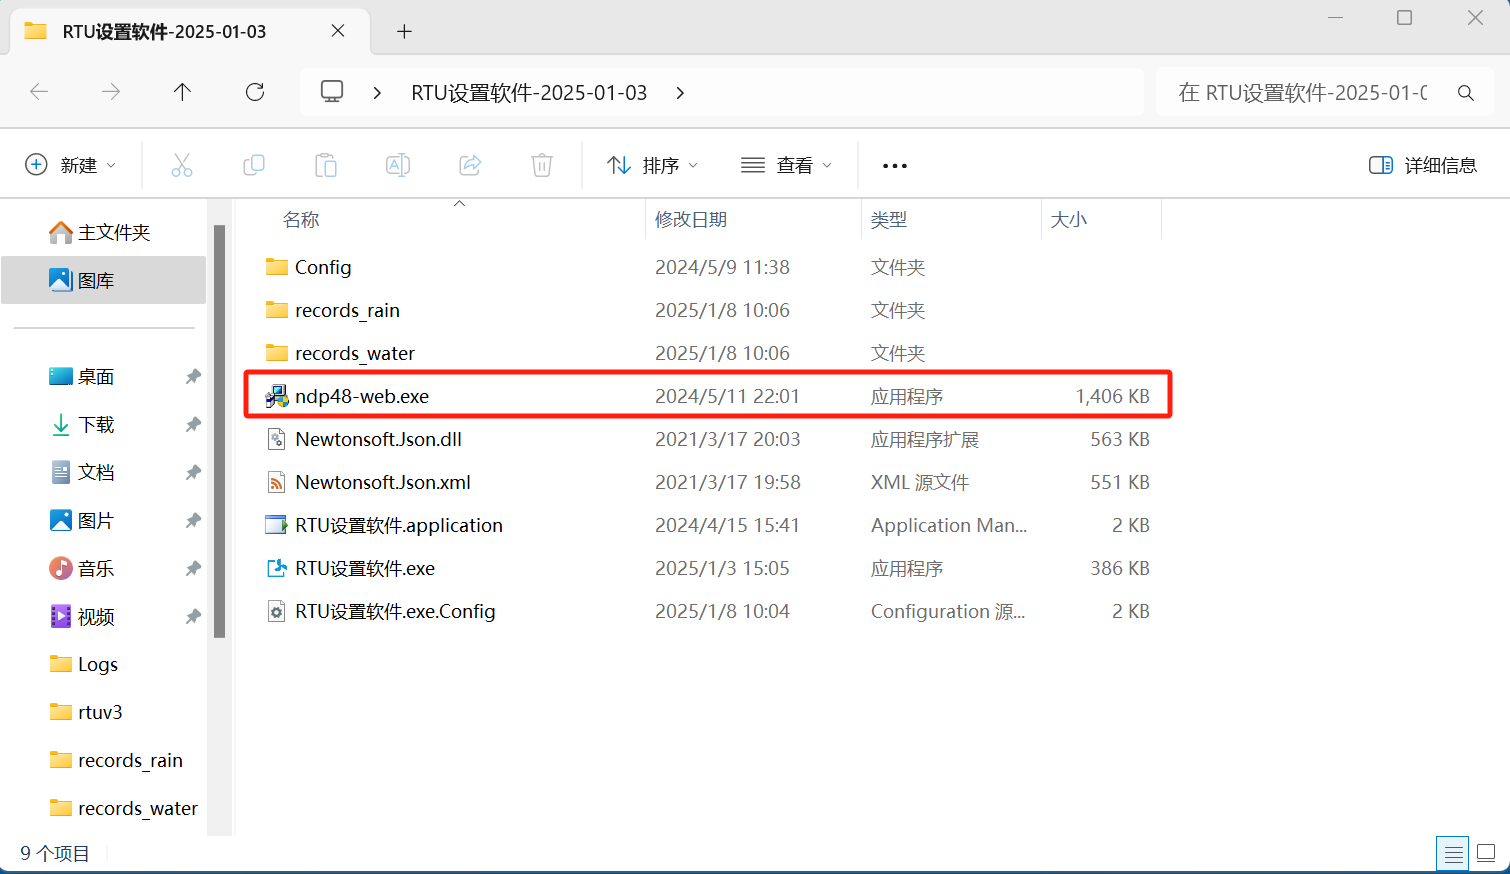Unpin 音乐 using its pin icon
Screen dimensions: 1510x874
(193, 568)
